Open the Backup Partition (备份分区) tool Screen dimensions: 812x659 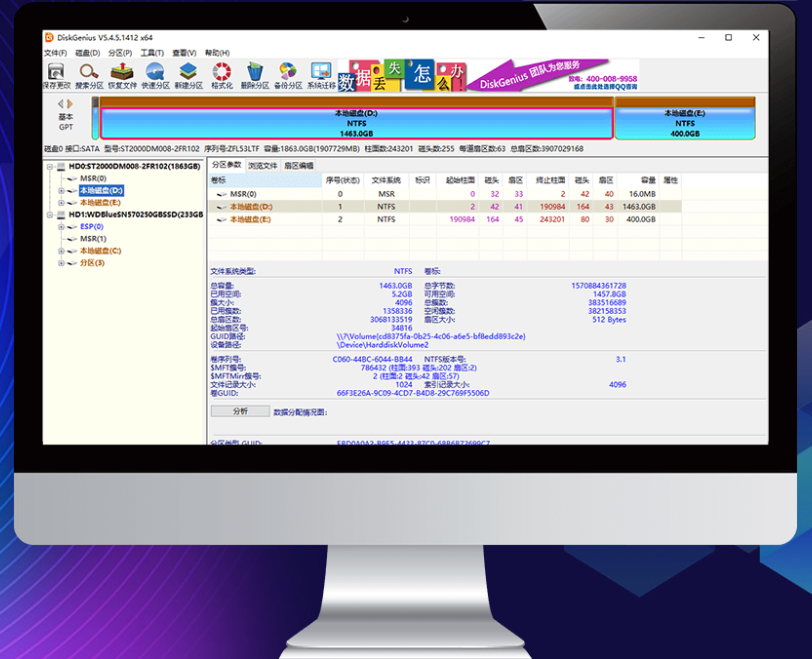[288, 76]
